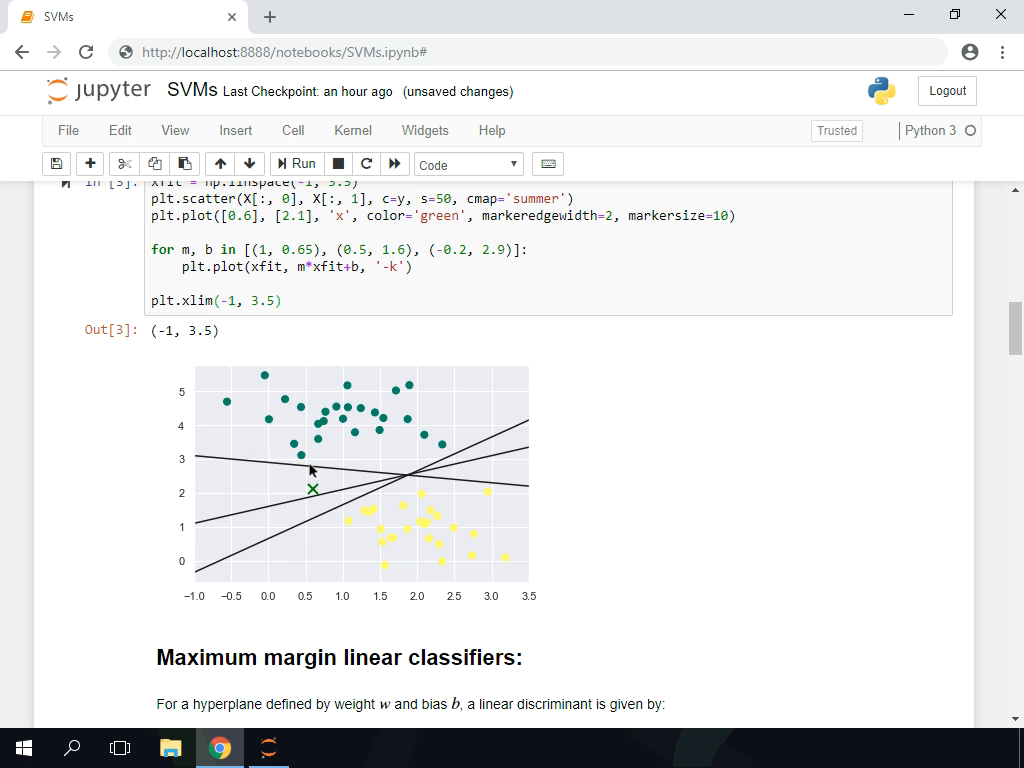Open the Widgets menu
1024x768 pixels.
click(x=424, y=130)
